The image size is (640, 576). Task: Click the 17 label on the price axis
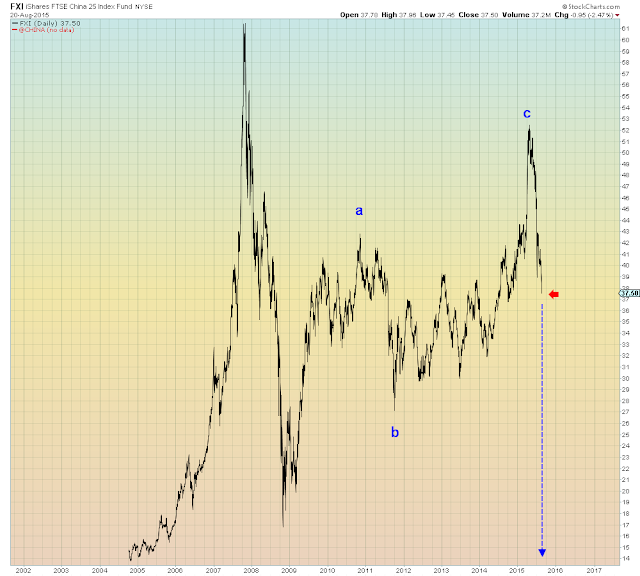(x=625, y=525)
